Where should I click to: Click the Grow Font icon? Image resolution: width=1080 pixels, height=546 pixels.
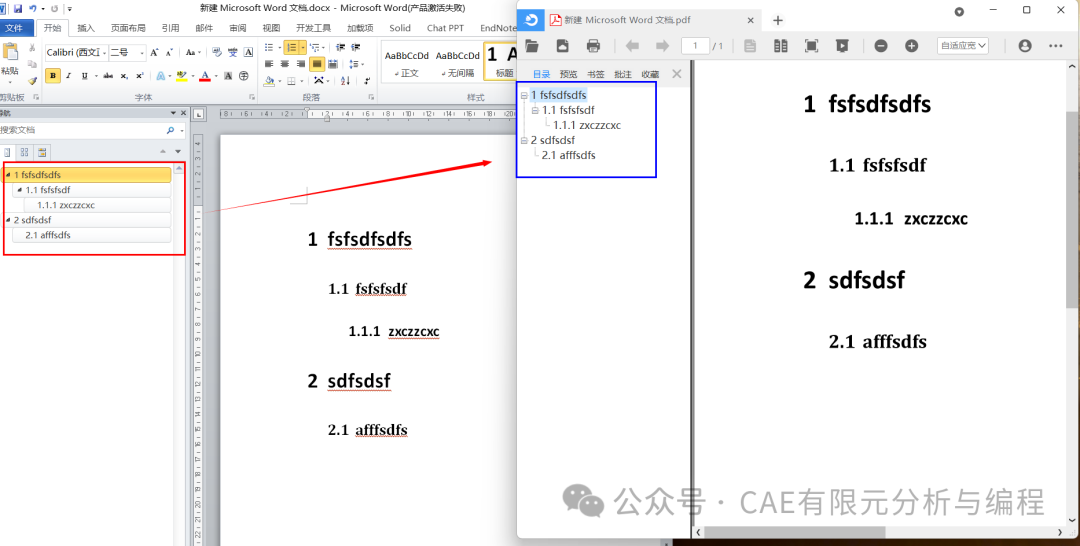point(154,52)
